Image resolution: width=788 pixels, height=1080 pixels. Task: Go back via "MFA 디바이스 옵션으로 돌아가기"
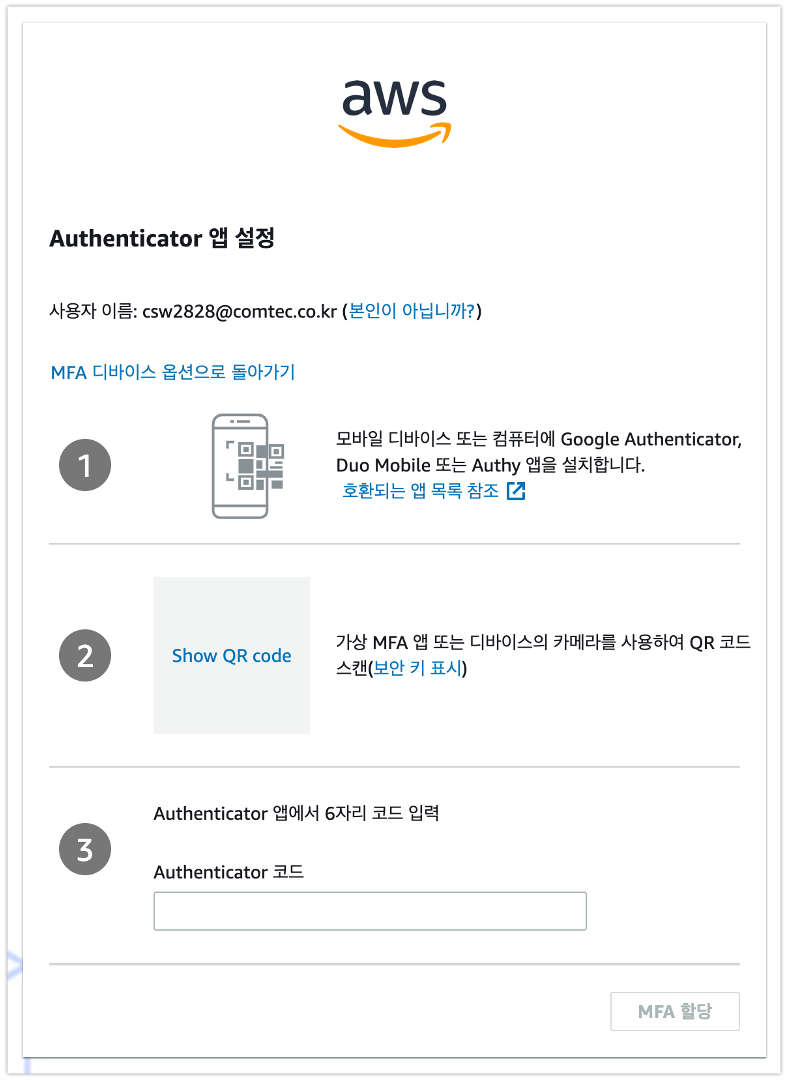point(173,373)
